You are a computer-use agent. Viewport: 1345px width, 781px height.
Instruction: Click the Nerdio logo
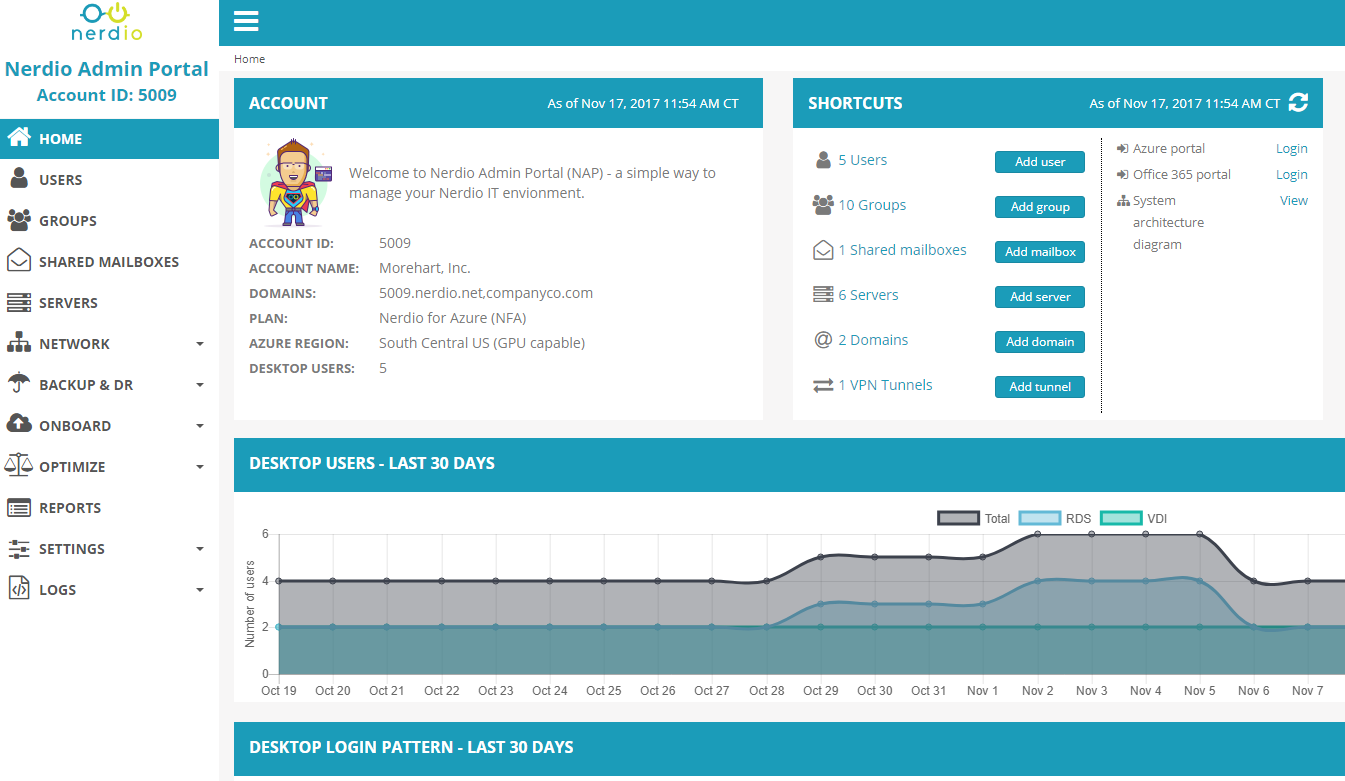coord(107,23)
